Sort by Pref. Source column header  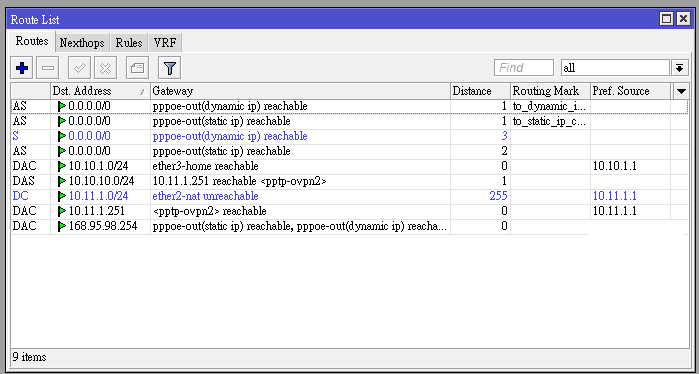pyautogui.click(x=630, y=91)
